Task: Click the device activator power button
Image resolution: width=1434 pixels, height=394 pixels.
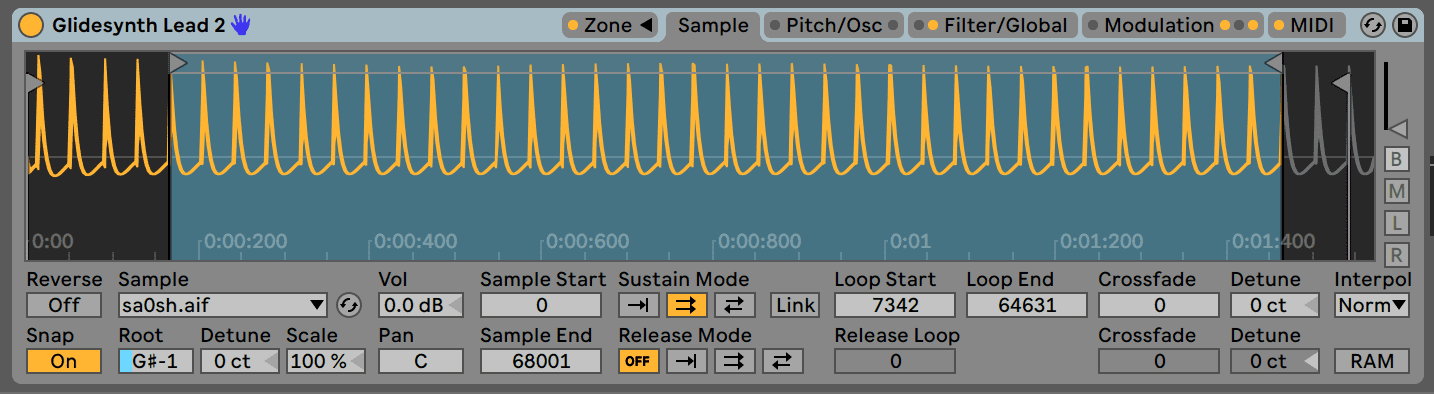Action: (32, 25)
